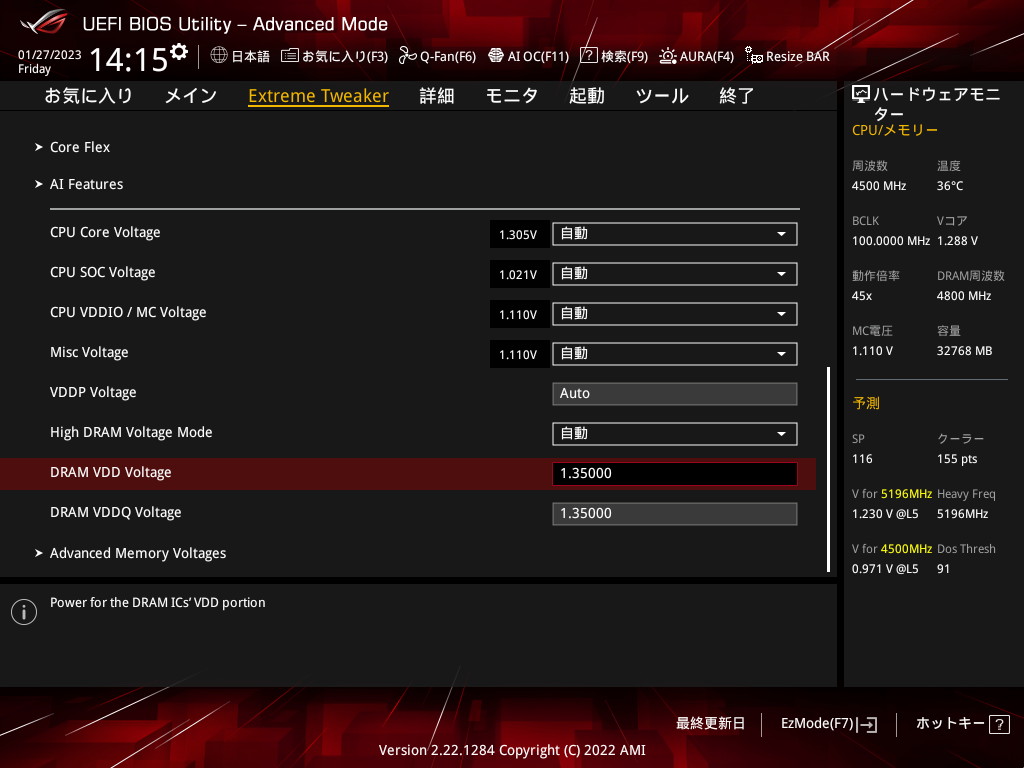Image resolution: width=1024 pixels, height=768 pixels.
Task: Click the 4500 MHz frequency value
Action: [879, 186]
